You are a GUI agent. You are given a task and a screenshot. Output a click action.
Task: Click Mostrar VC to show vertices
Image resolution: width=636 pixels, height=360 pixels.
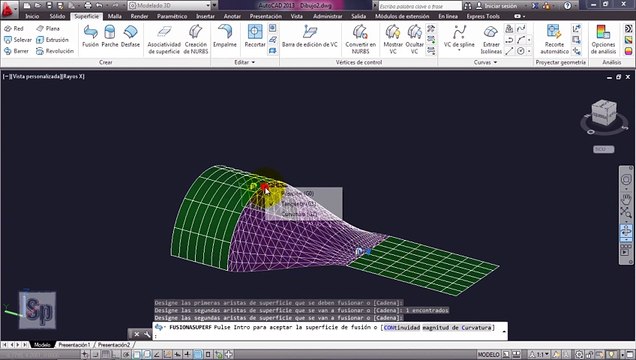(393, 39)
